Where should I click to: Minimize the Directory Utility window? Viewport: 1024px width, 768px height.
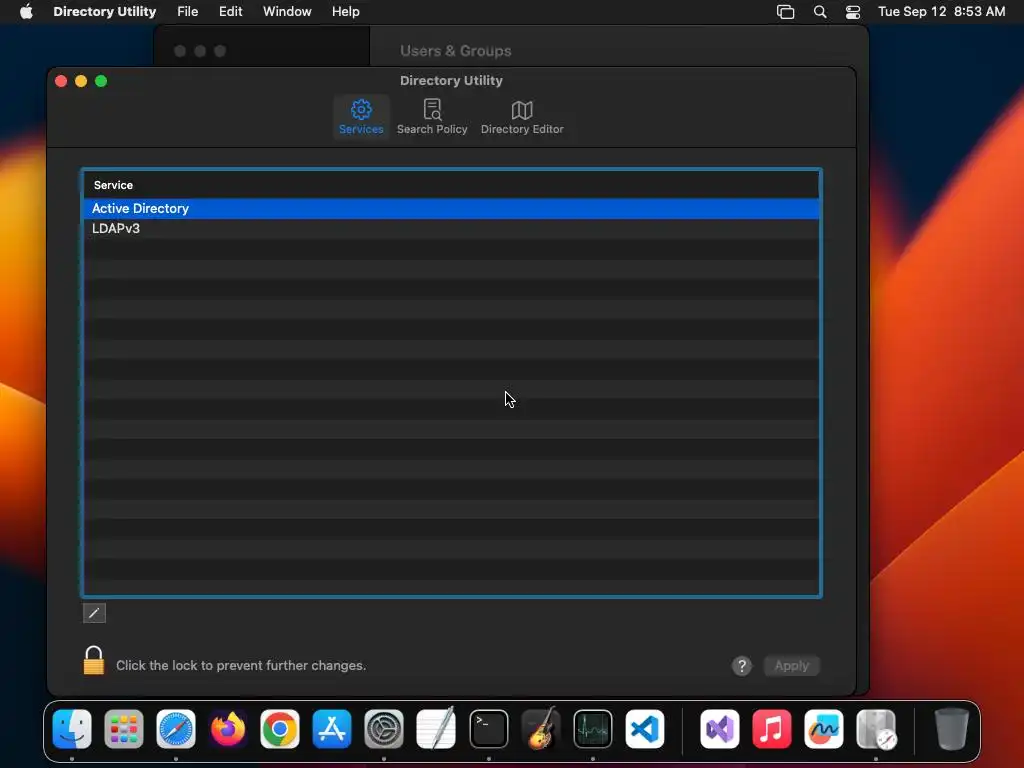pos(81,81)
